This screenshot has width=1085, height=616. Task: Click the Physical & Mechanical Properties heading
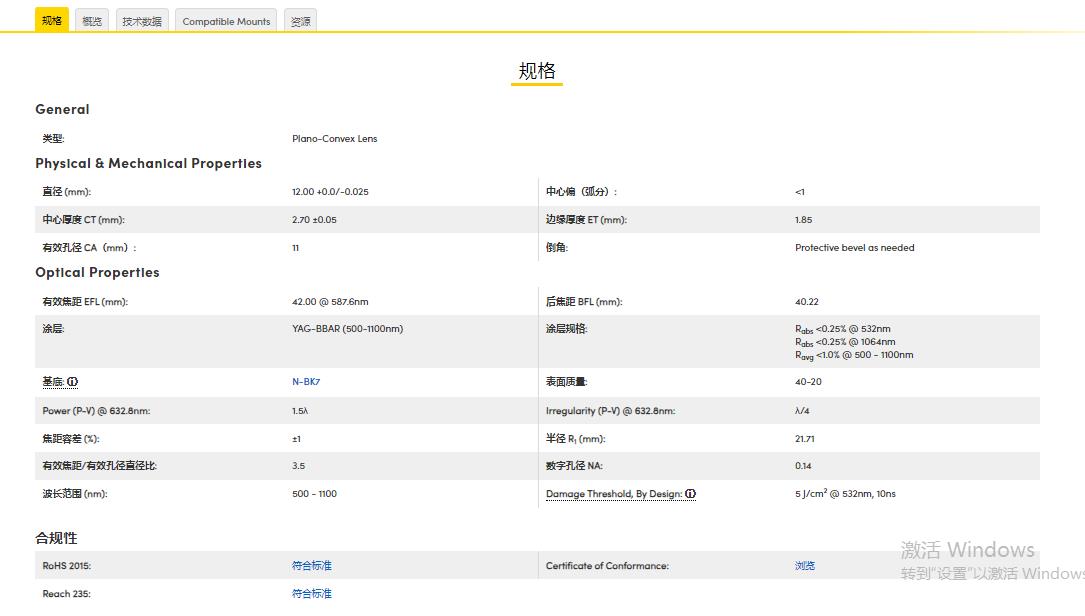click(148, 163)
